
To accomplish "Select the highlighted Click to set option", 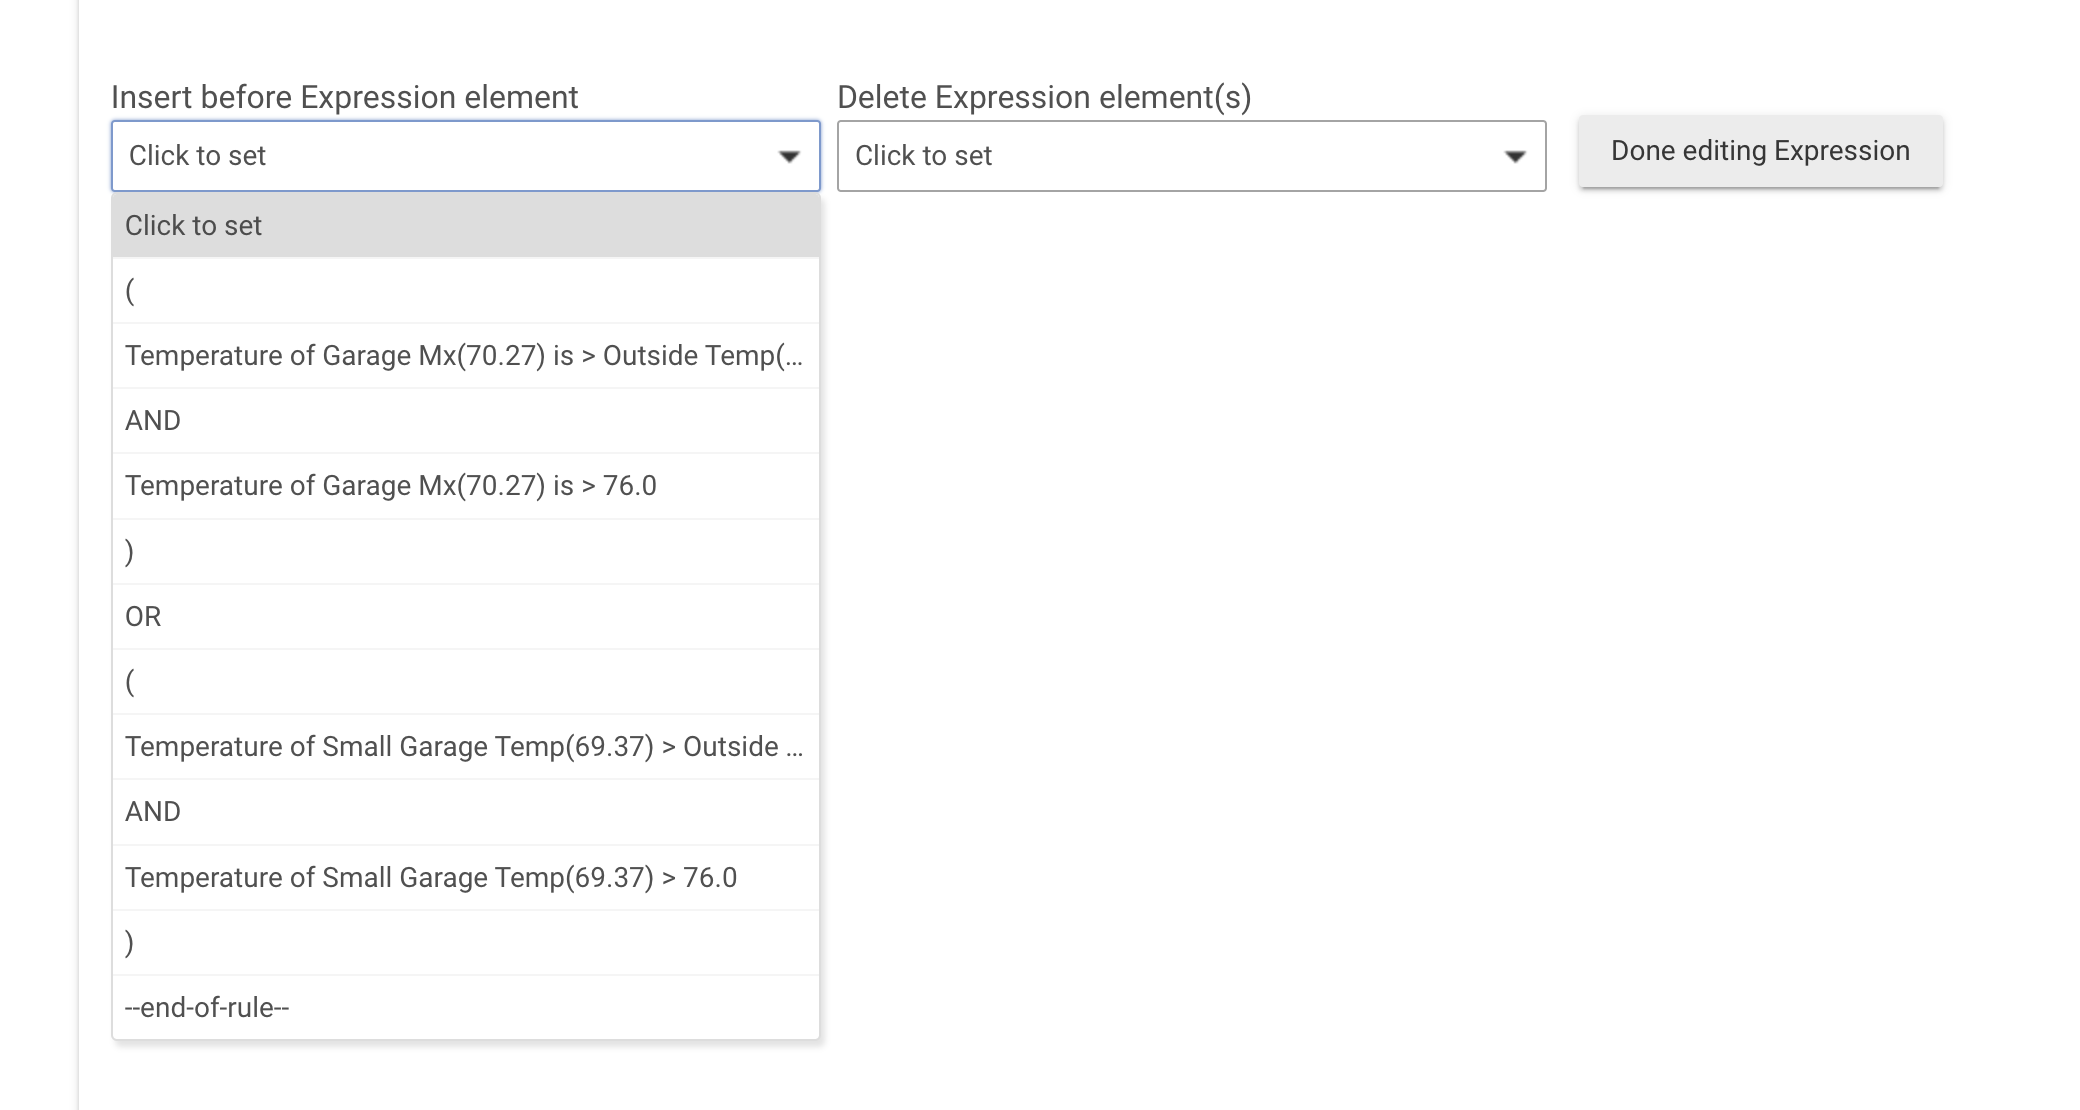I will click(466, 225).
